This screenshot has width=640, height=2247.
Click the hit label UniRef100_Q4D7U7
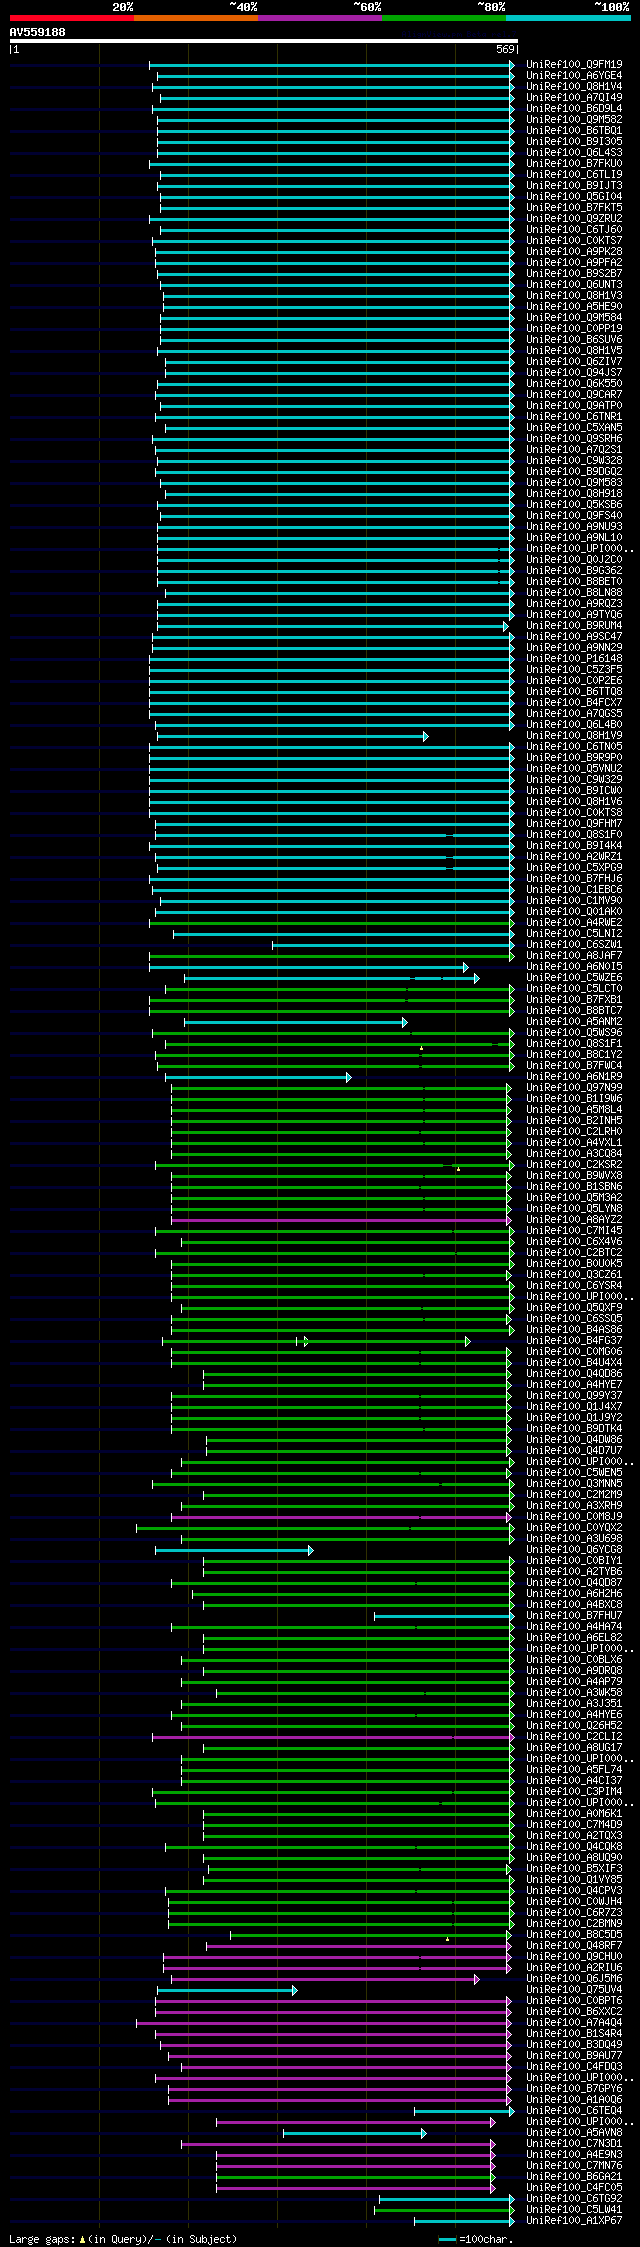coord(574,1451)
